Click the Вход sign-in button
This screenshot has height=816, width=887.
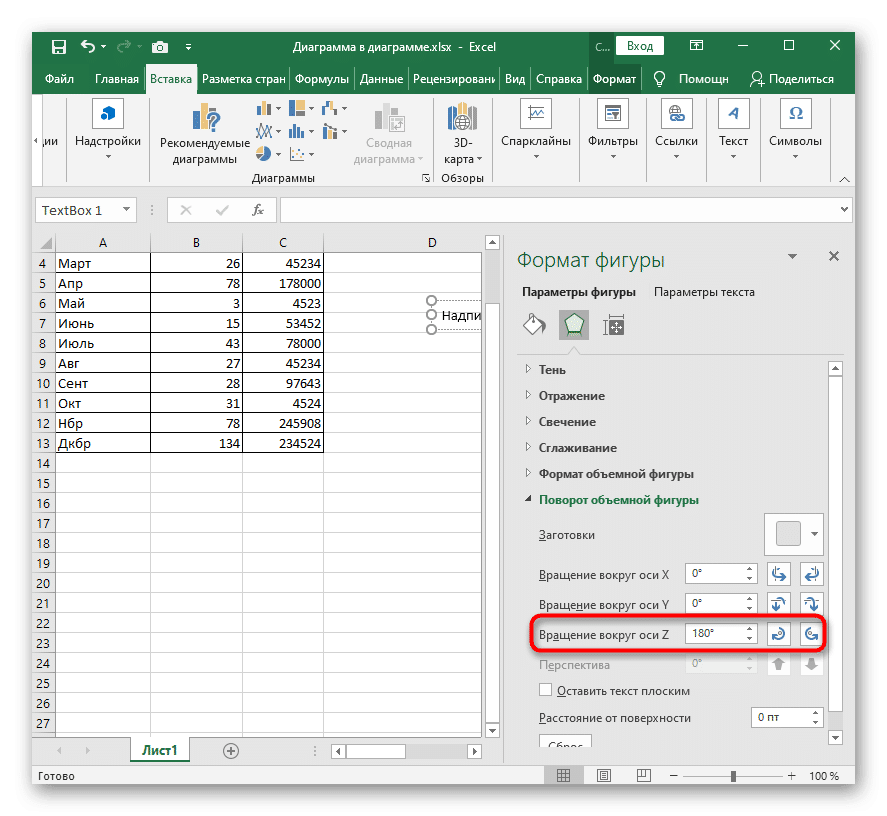(640, 46)
